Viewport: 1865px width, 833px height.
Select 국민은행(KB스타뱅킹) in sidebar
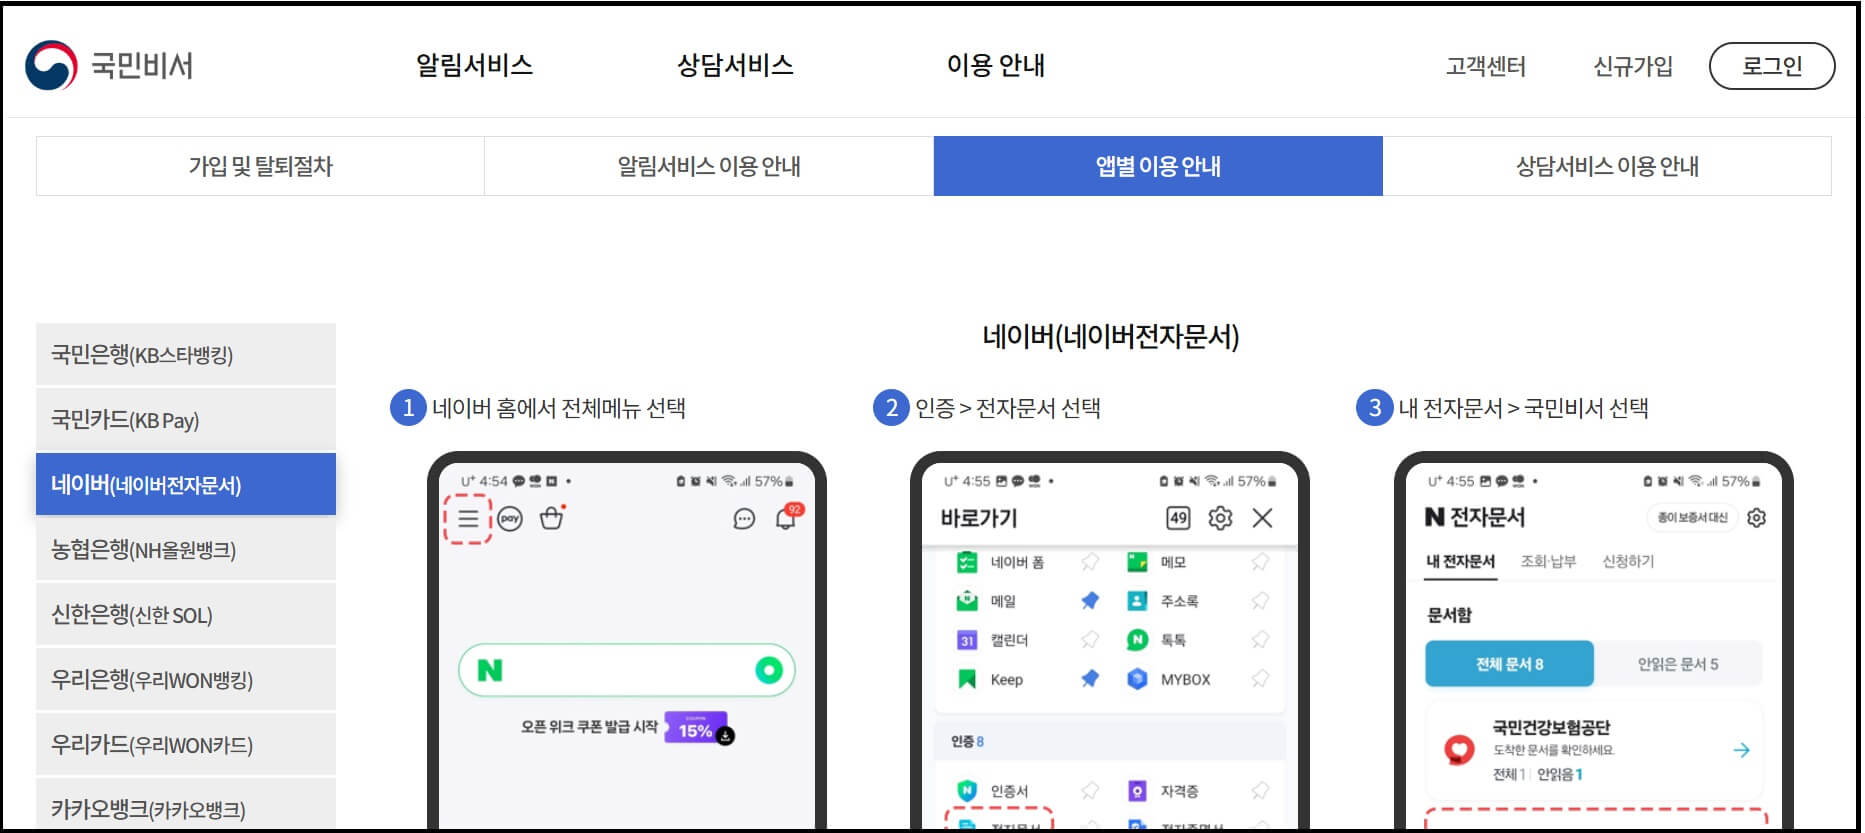tap(186, 355)
